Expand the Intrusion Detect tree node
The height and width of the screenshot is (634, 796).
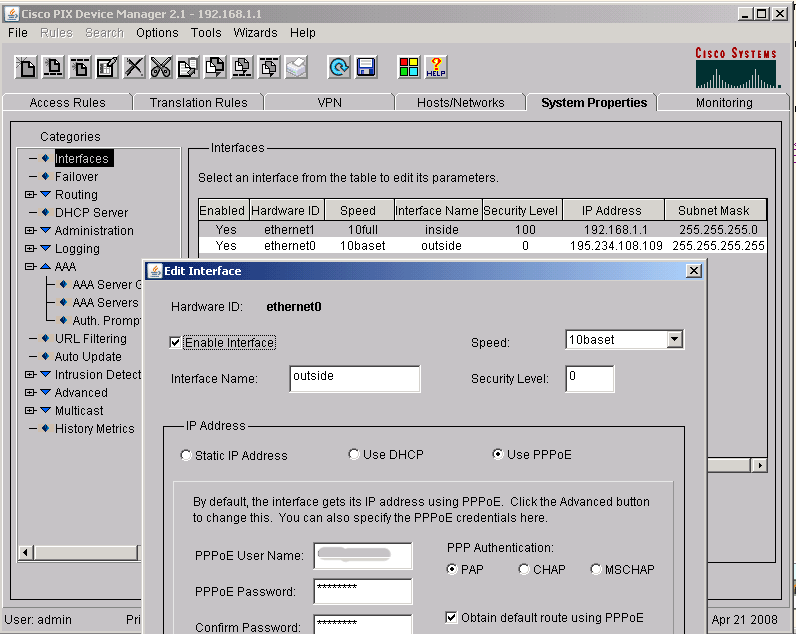point(29,375)
